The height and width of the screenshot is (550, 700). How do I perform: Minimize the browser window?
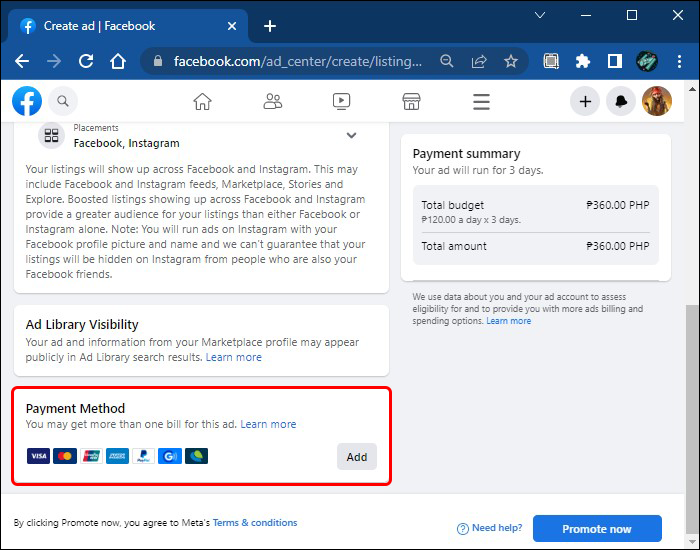[586, 15]
